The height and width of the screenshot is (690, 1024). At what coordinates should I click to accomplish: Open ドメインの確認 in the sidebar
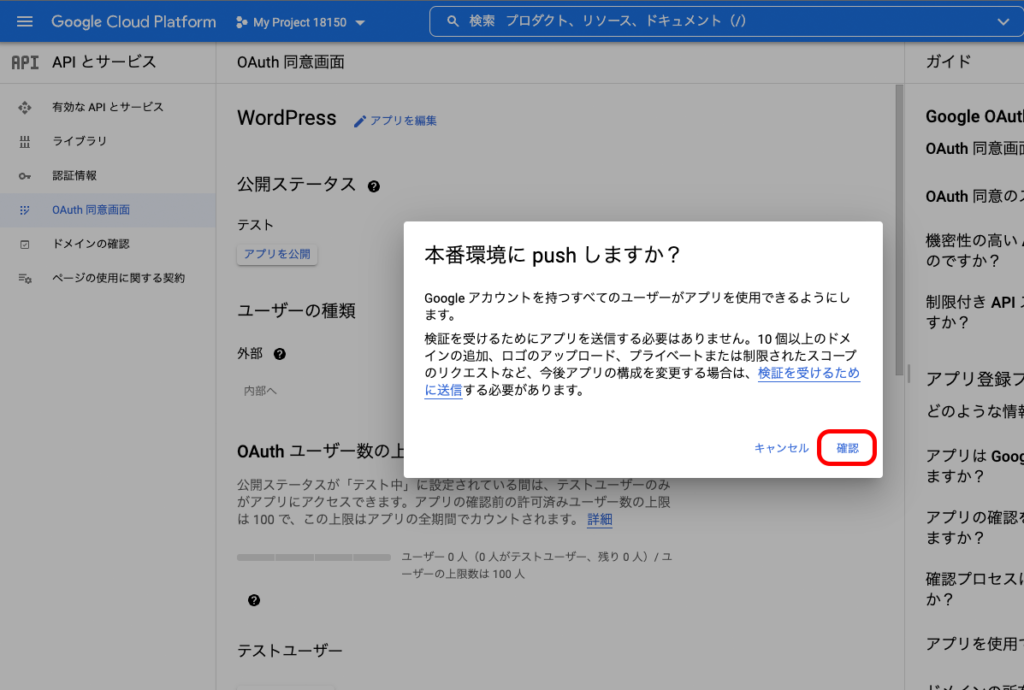click(x=90, y=244)
